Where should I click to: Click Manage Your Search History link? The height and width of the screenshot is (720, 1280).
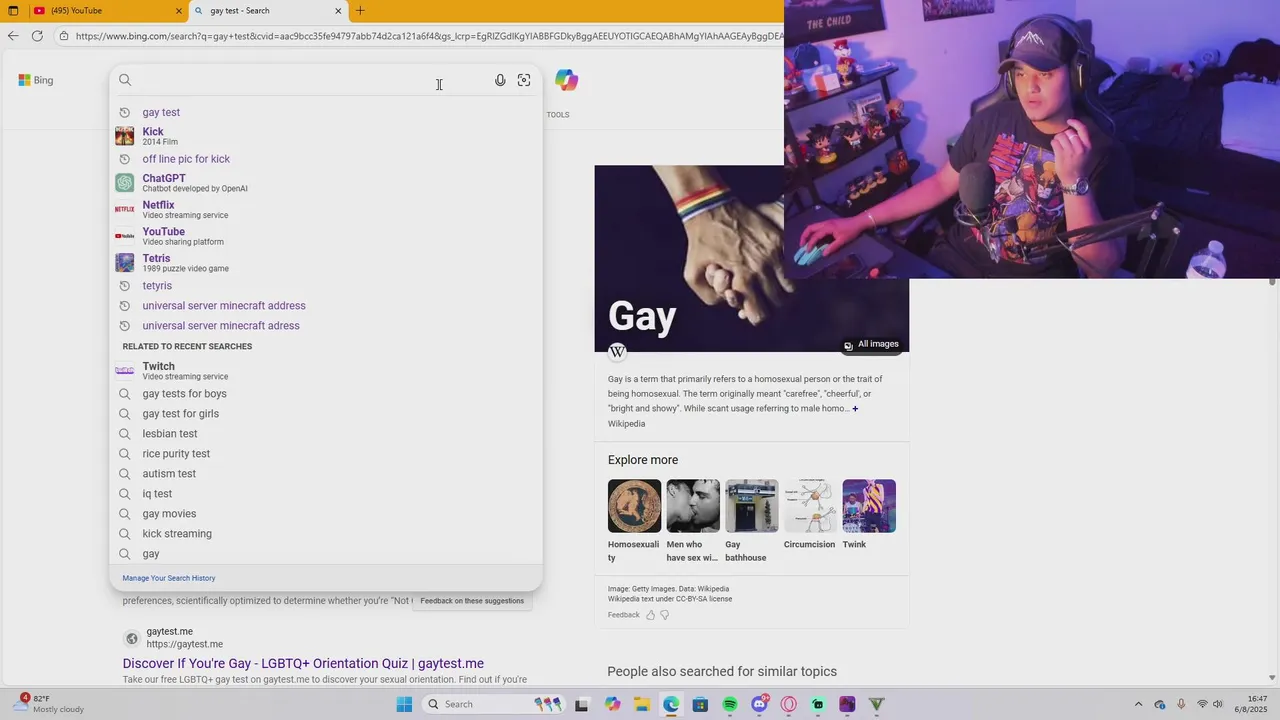[x=169, y=578]
